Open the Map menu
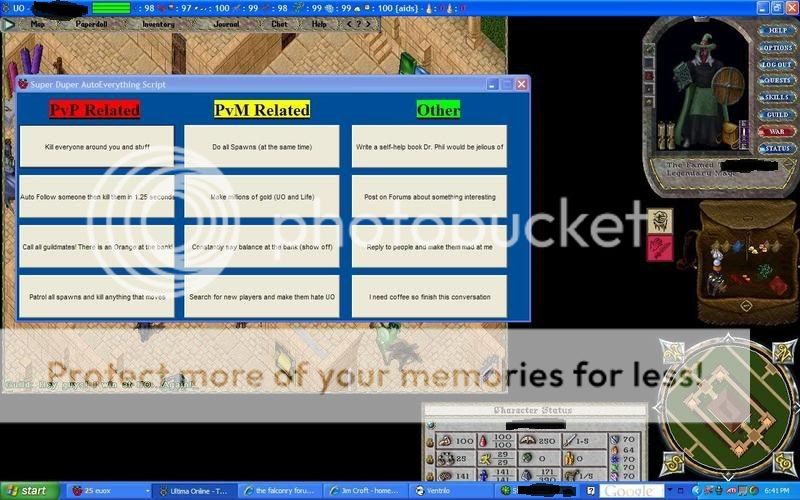This screenshot has width=800, height=500. (37, 24)
